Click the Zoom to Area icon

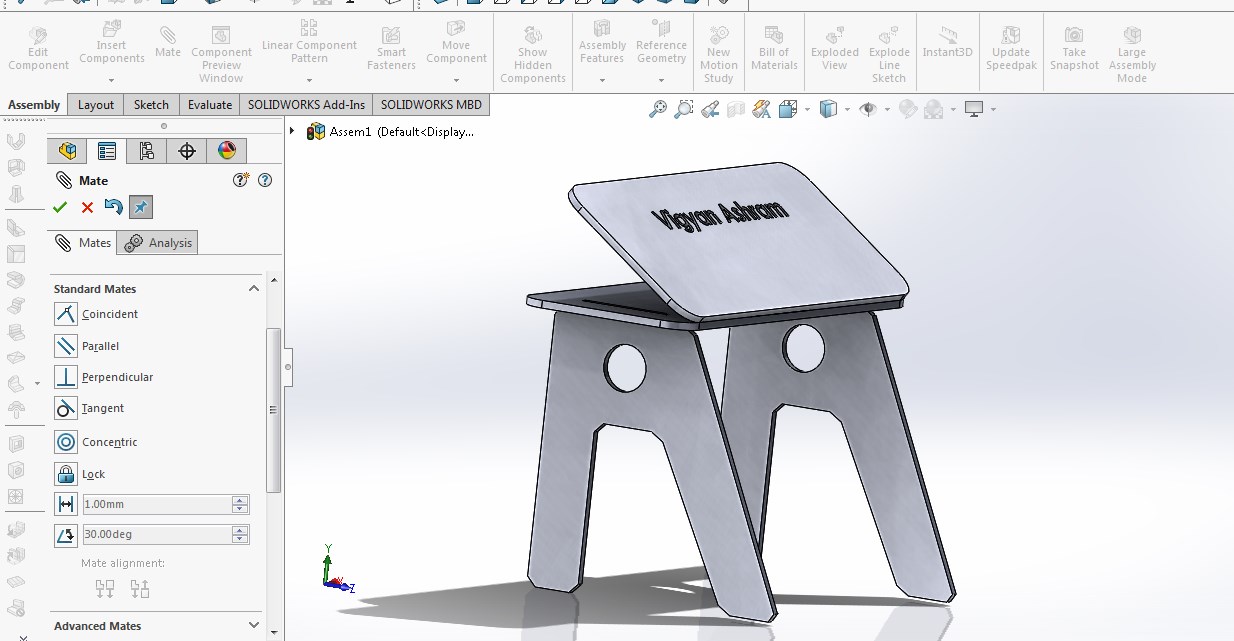tap(684, 109)
